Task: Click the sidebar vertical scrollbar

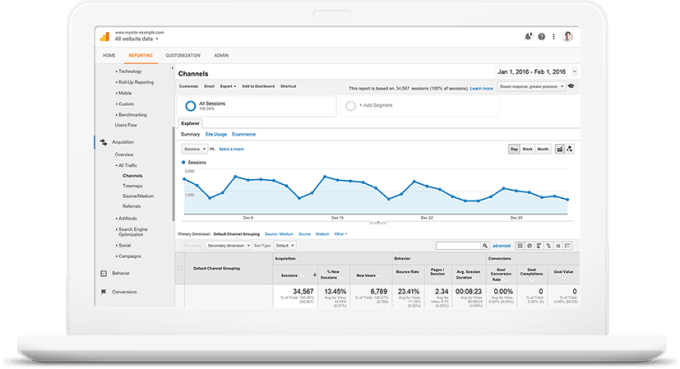Action: [173, 173]
